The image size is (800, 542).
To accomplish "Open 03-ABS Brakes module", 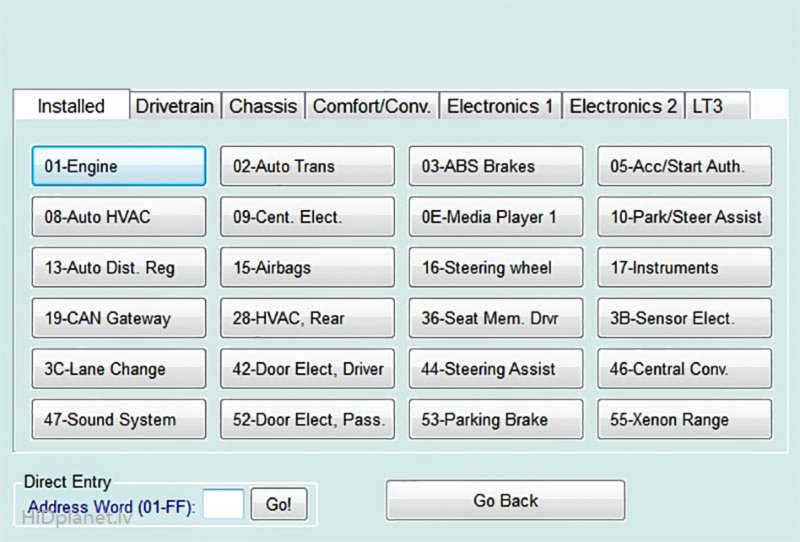I will (x=495, y=166).
